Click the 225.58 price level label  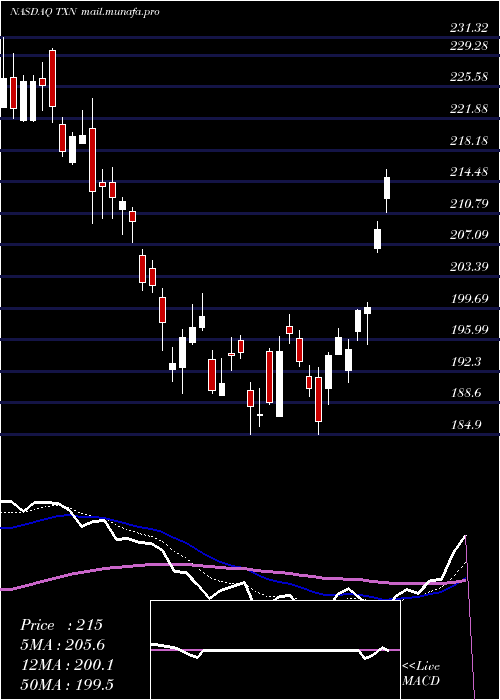pos(468,77)
